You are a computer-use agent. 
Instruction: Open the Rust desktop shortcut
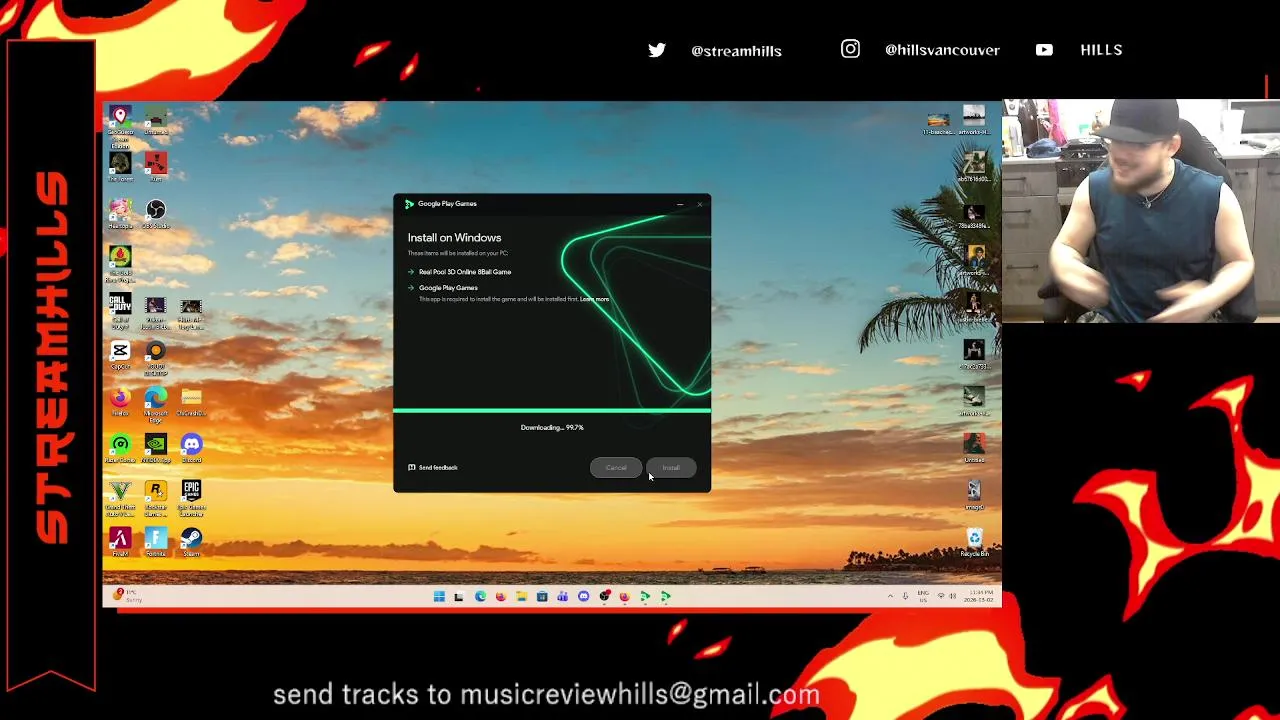(x=155, y=166)
